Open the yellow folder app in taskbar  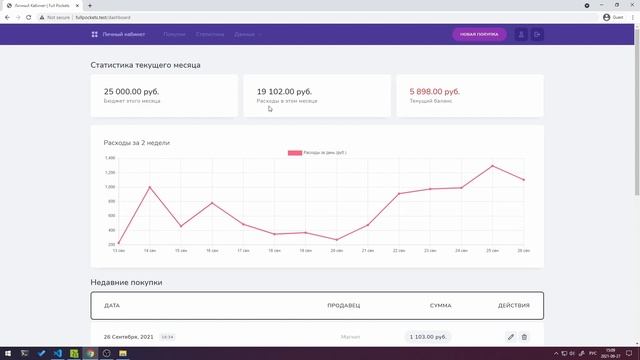pyautogui.click(x=123, y=353)
